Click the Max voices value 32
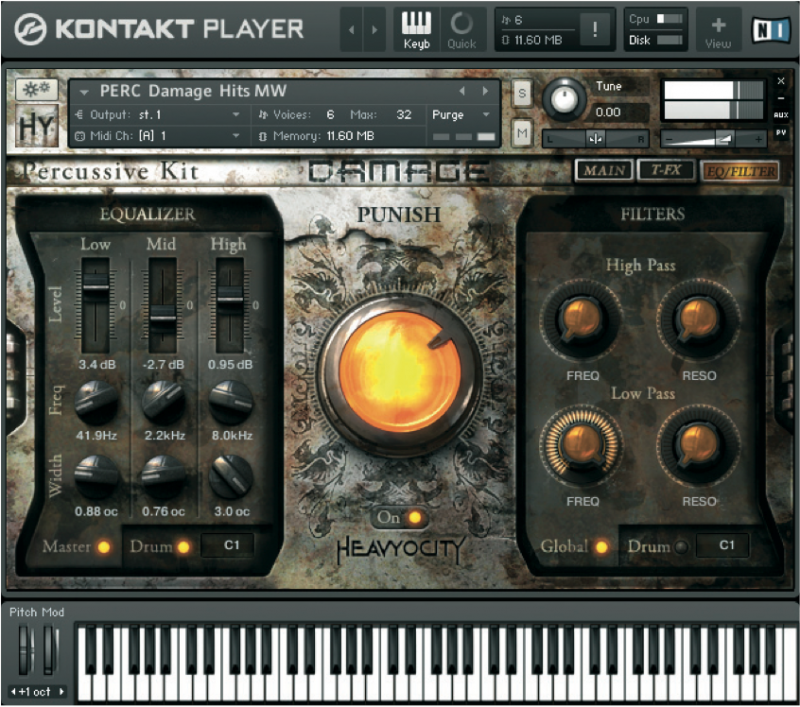Screen dimensions: 800x707 (404, 115)
